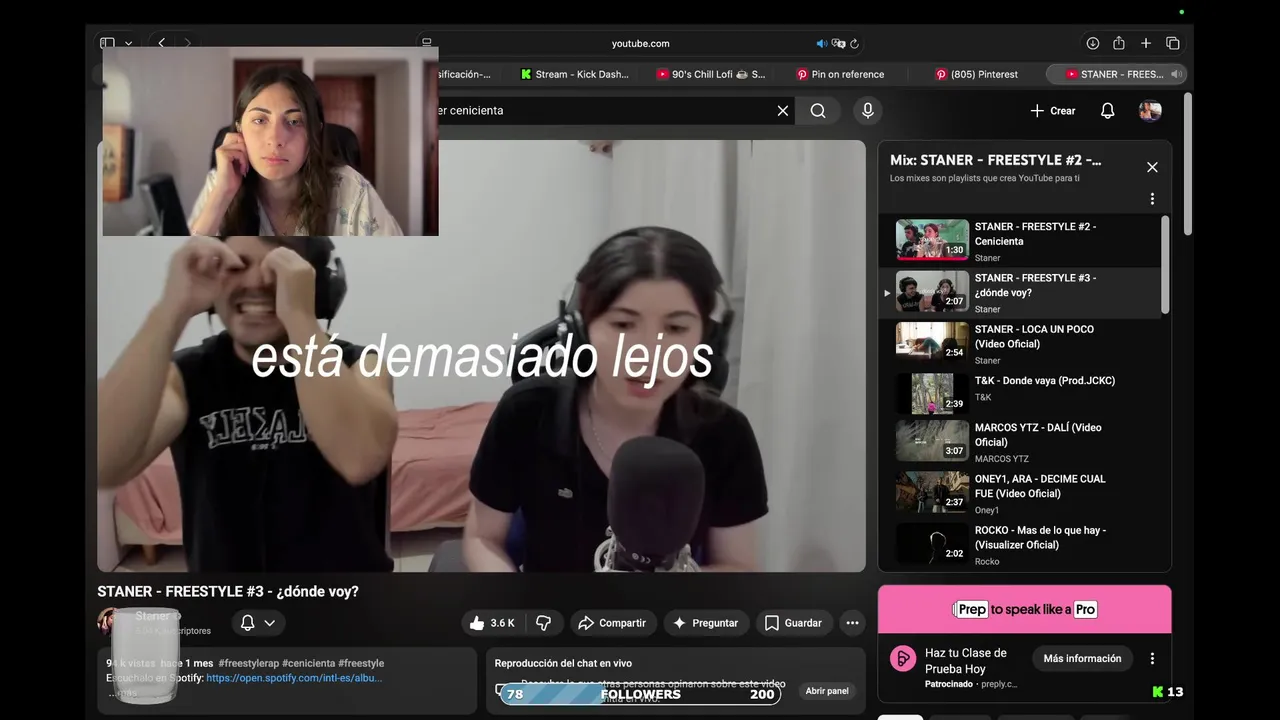Play ROCKO - Mas de lo que hay

(1020, 544)
